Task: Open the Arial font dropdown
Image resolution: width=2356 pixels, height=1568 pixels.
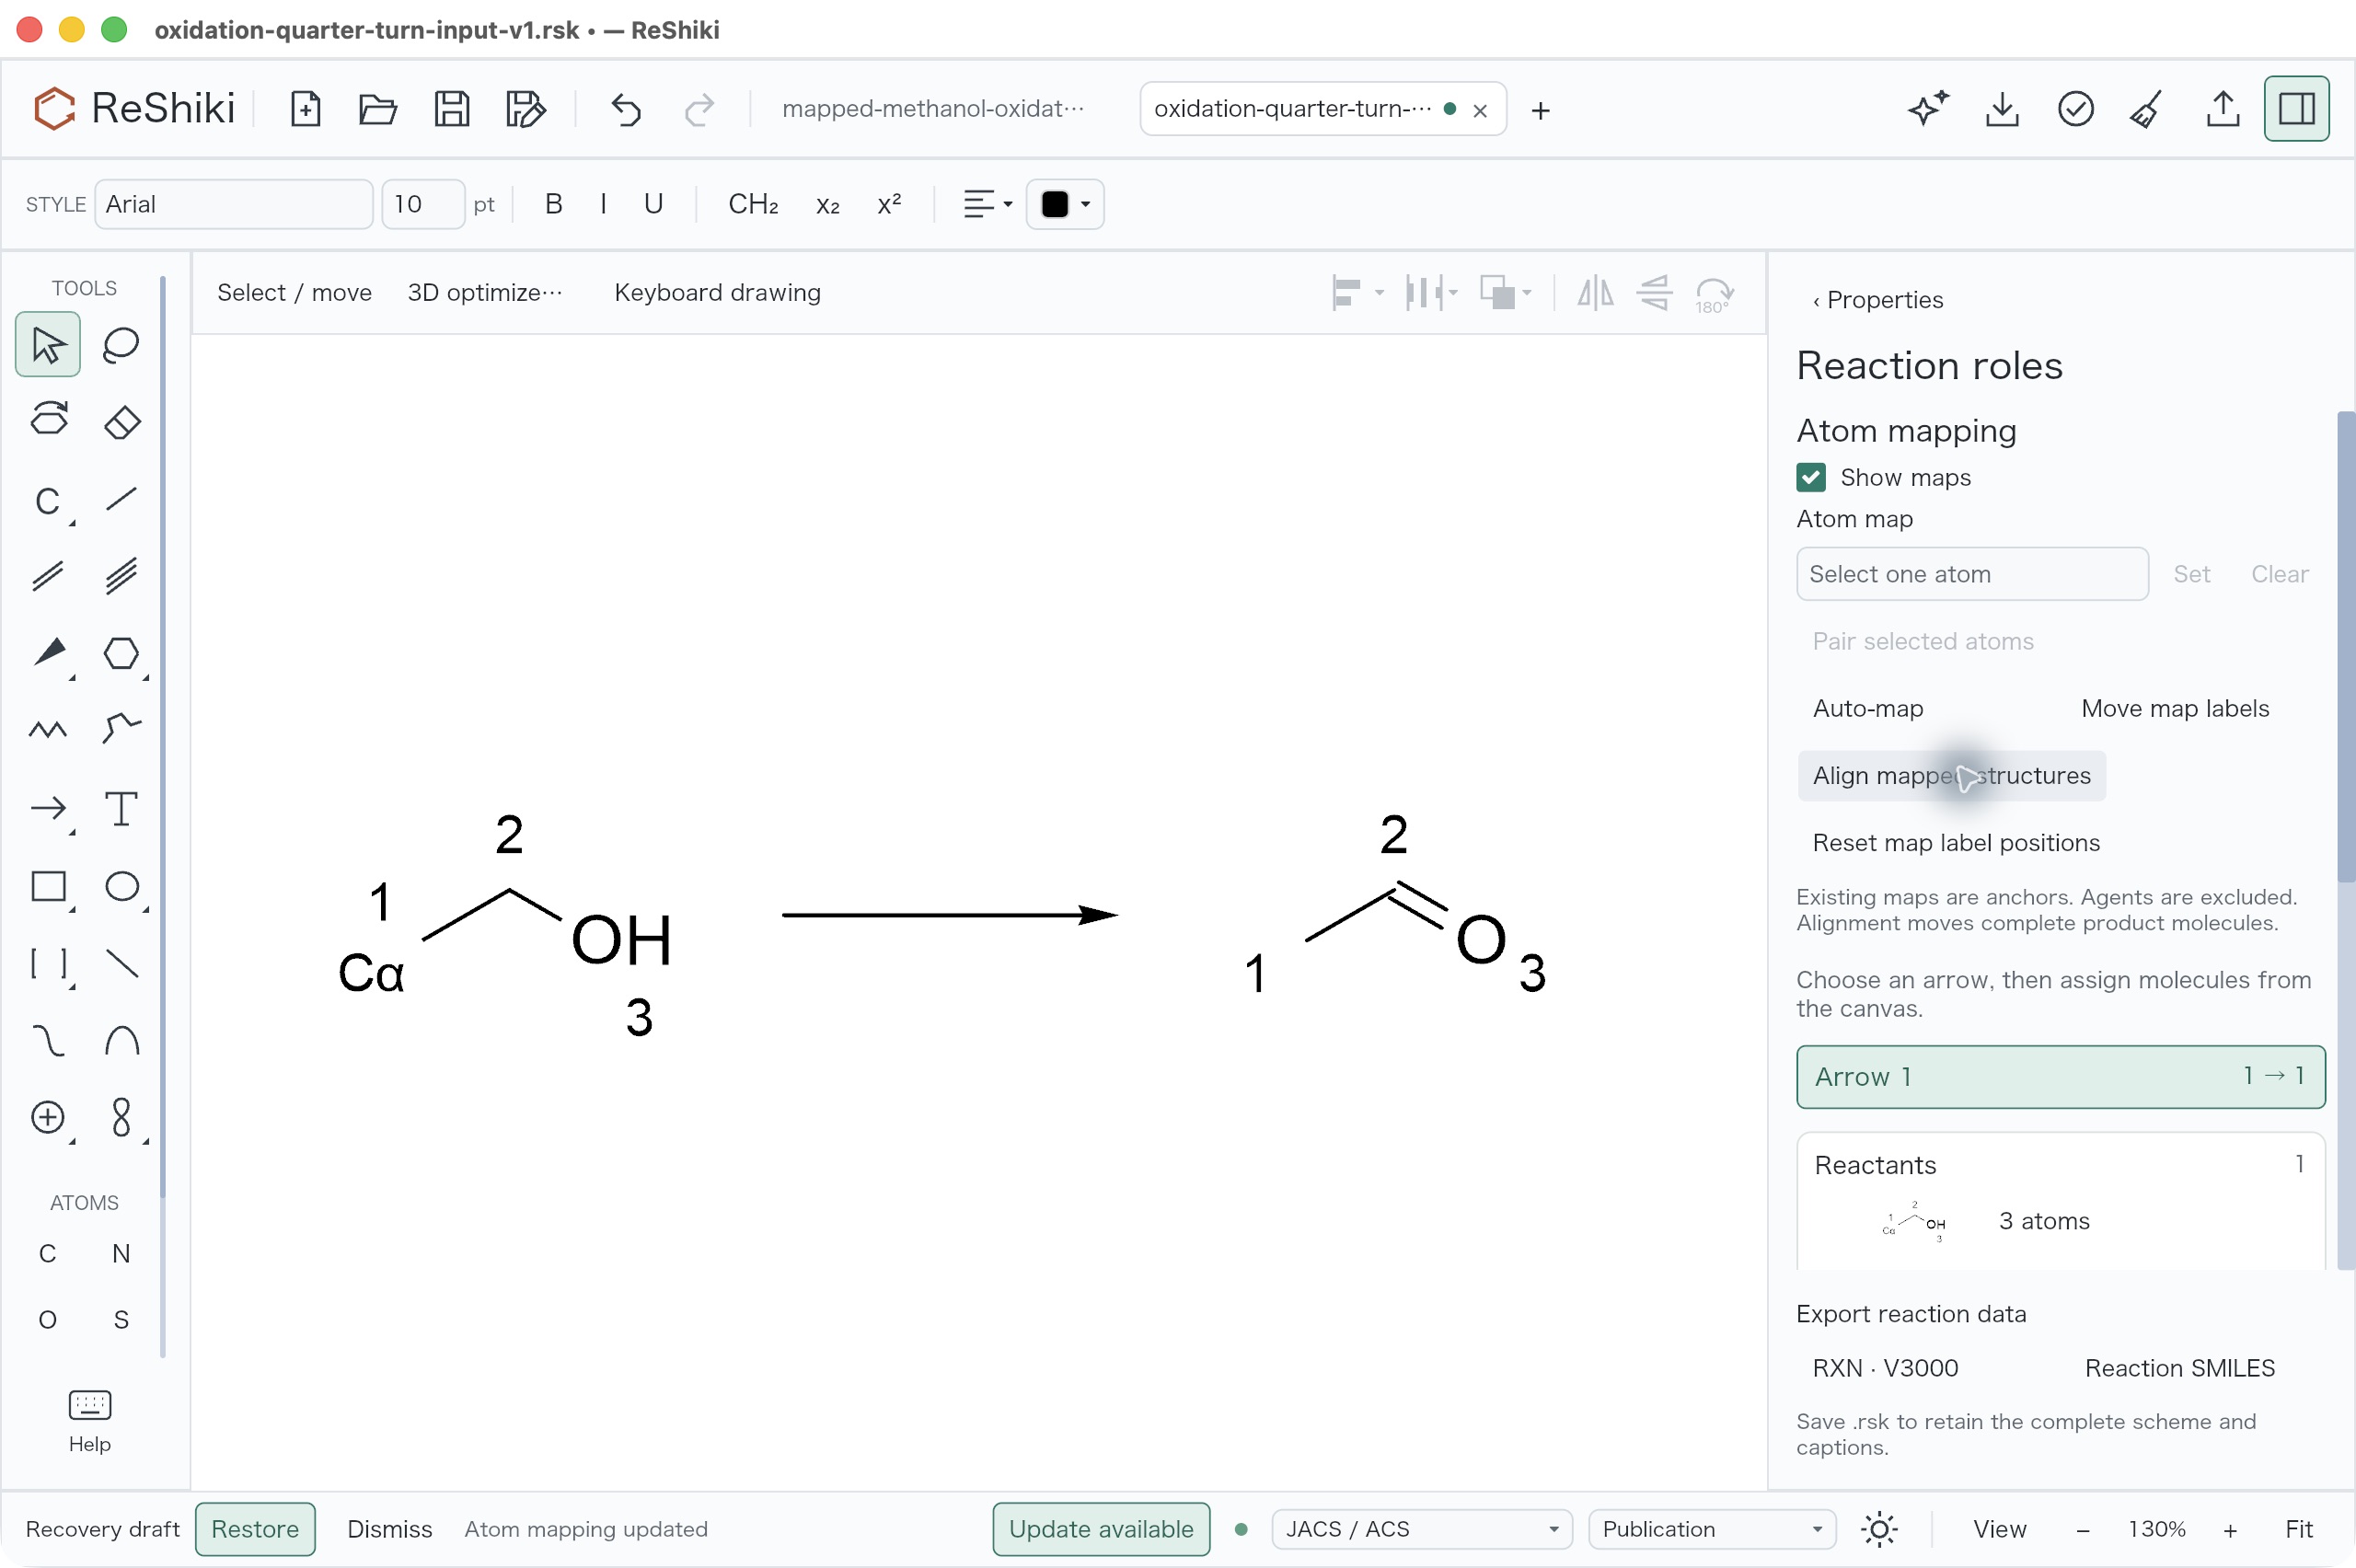Action: [233, 204]
